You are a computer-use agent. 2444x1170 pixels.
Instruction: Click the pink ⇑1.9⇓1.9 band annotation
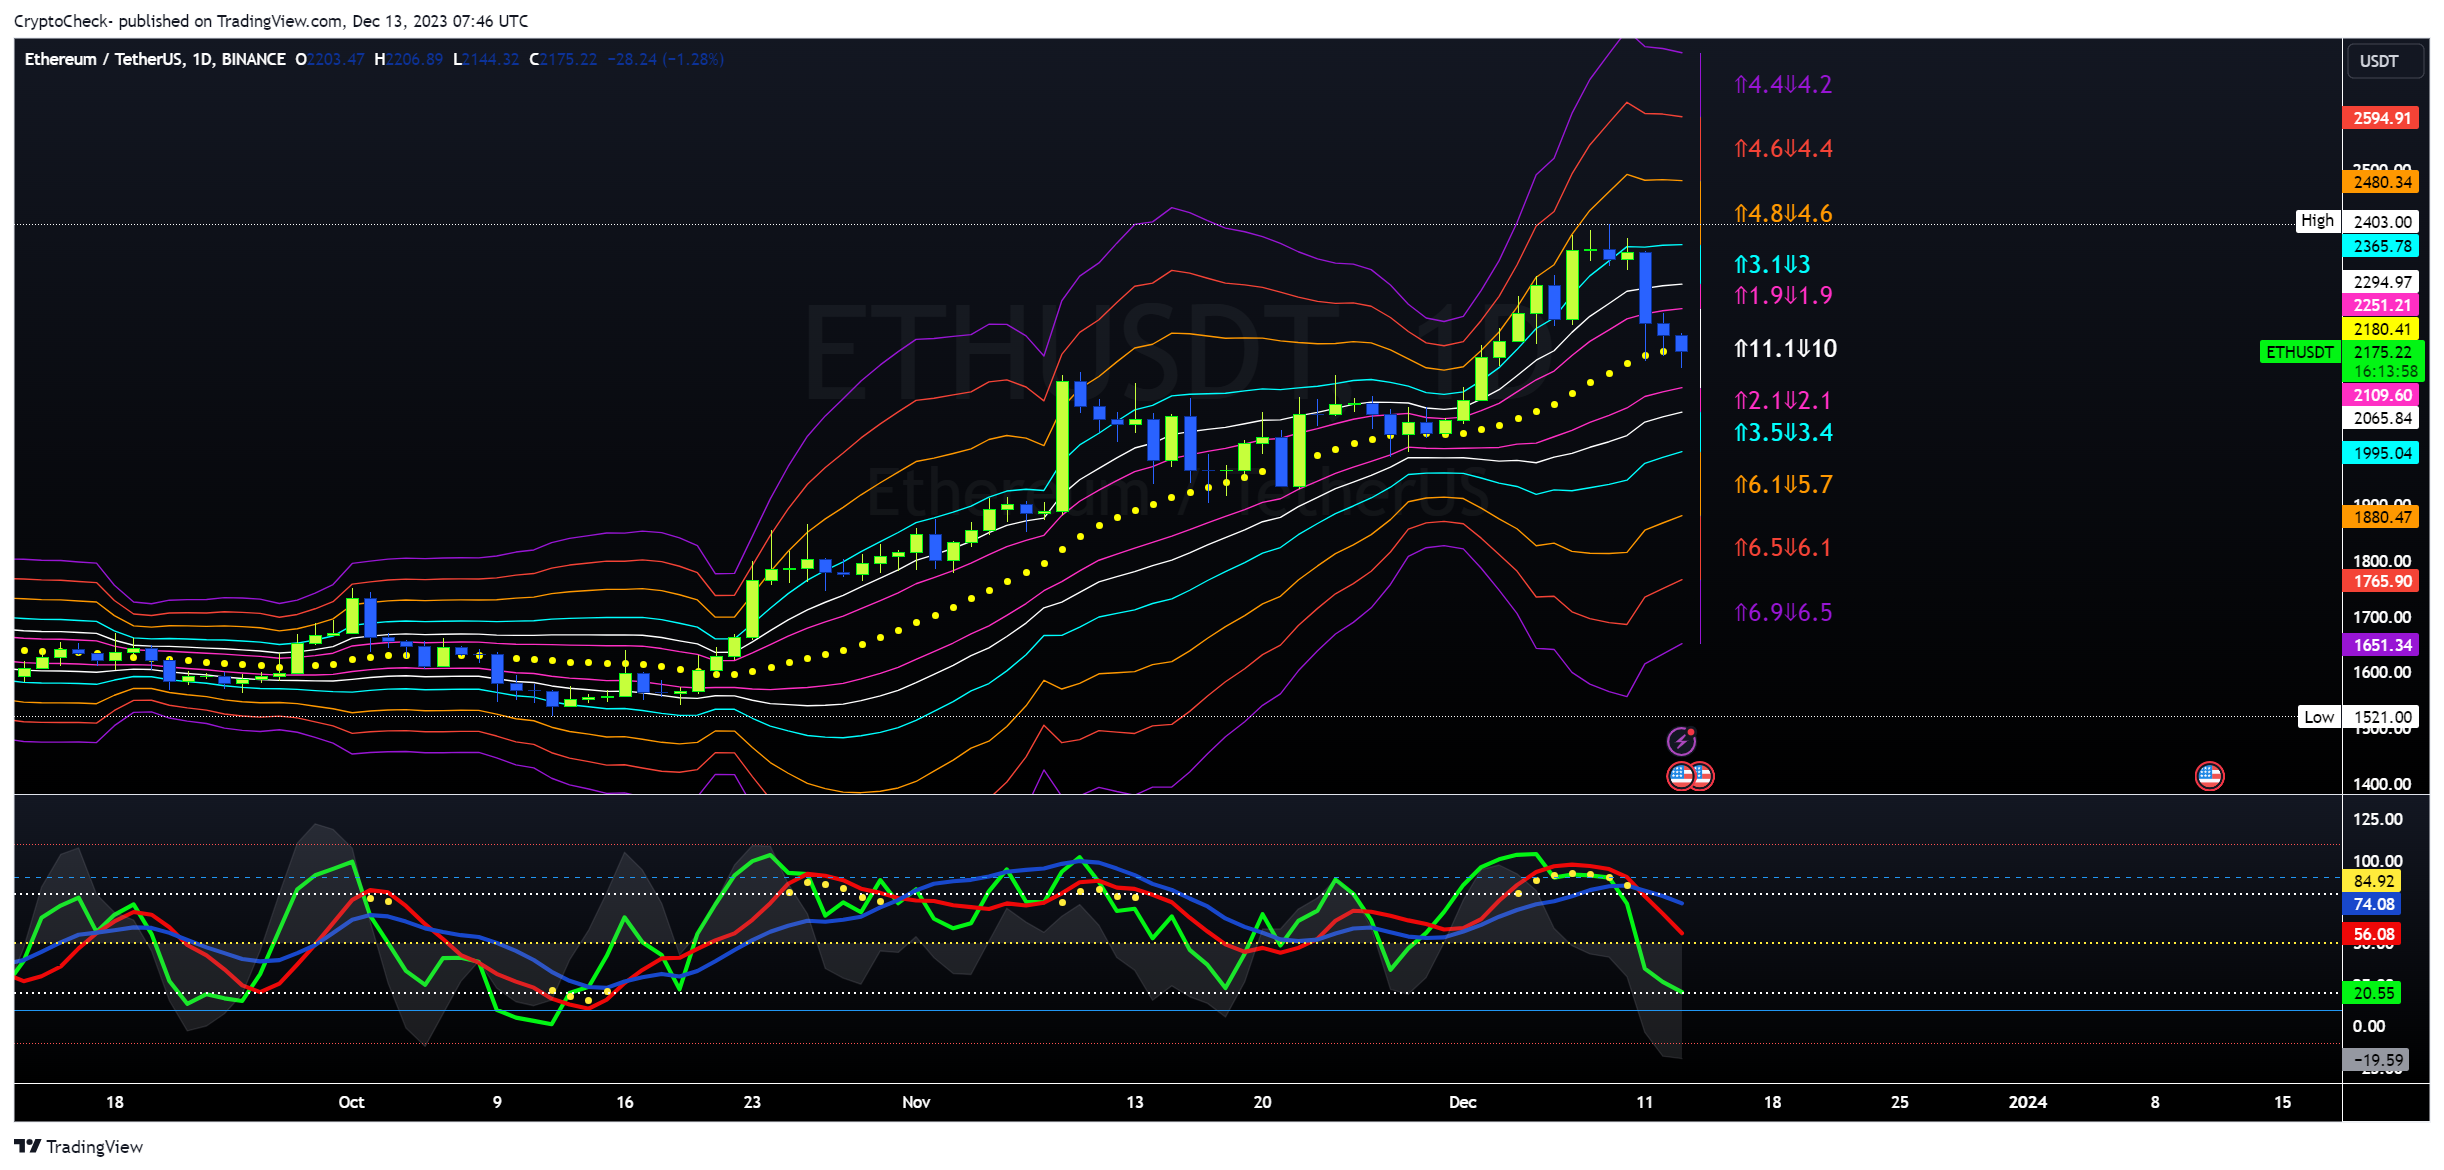click(1783, 296)
